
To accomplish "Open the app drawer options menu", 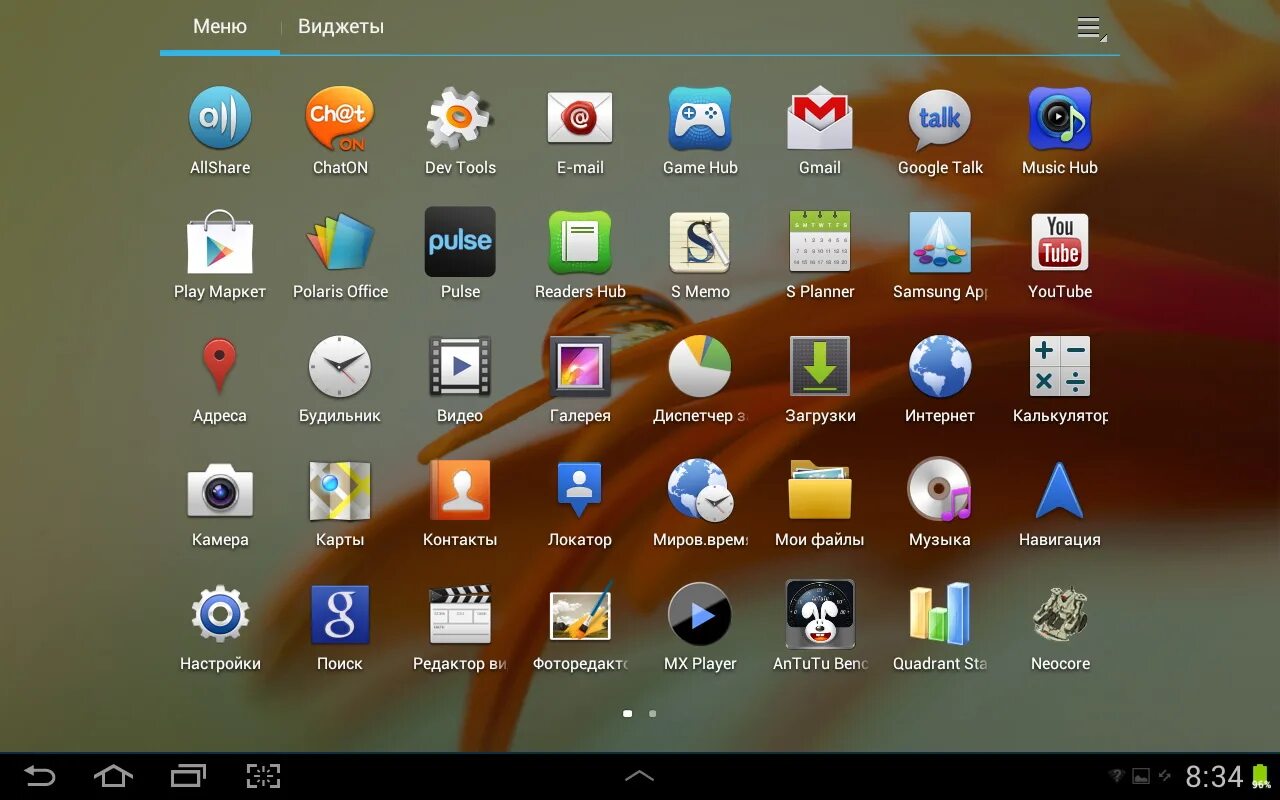I will pos(1091,28).
